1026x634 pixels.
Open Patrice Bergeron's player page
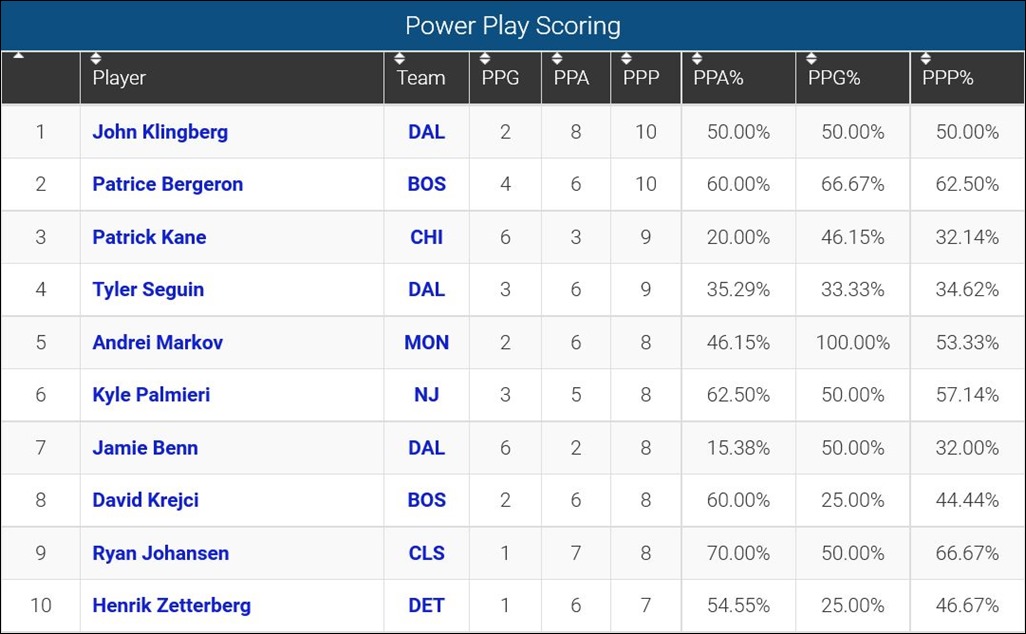coord(167,184)
